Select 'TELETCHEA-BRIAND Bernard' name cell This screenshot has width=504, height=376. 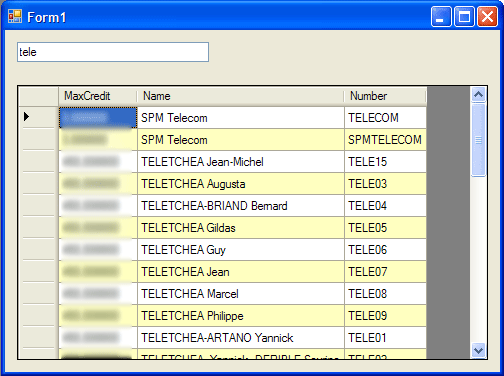click(241, 205)
